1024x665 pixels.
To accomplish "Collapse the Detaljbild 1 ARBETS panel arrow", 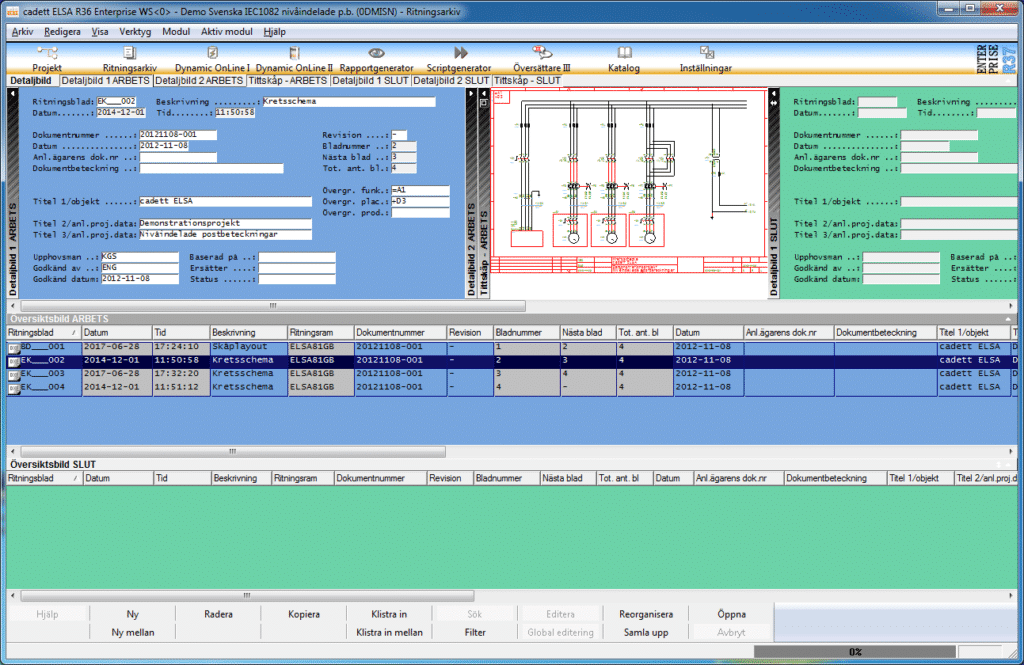I will coord(12,94).
